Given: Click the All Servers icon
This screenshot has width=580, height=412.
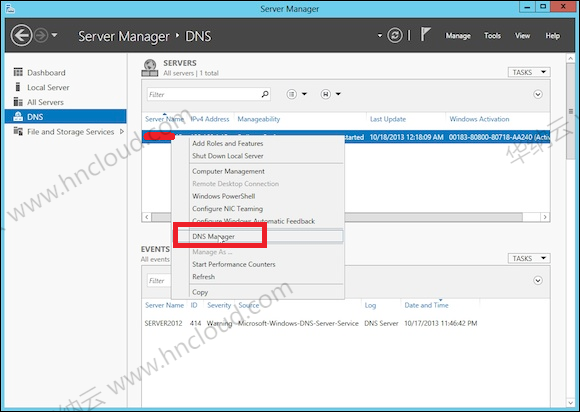Looking at the screenshot, I should tap(18, 101).
